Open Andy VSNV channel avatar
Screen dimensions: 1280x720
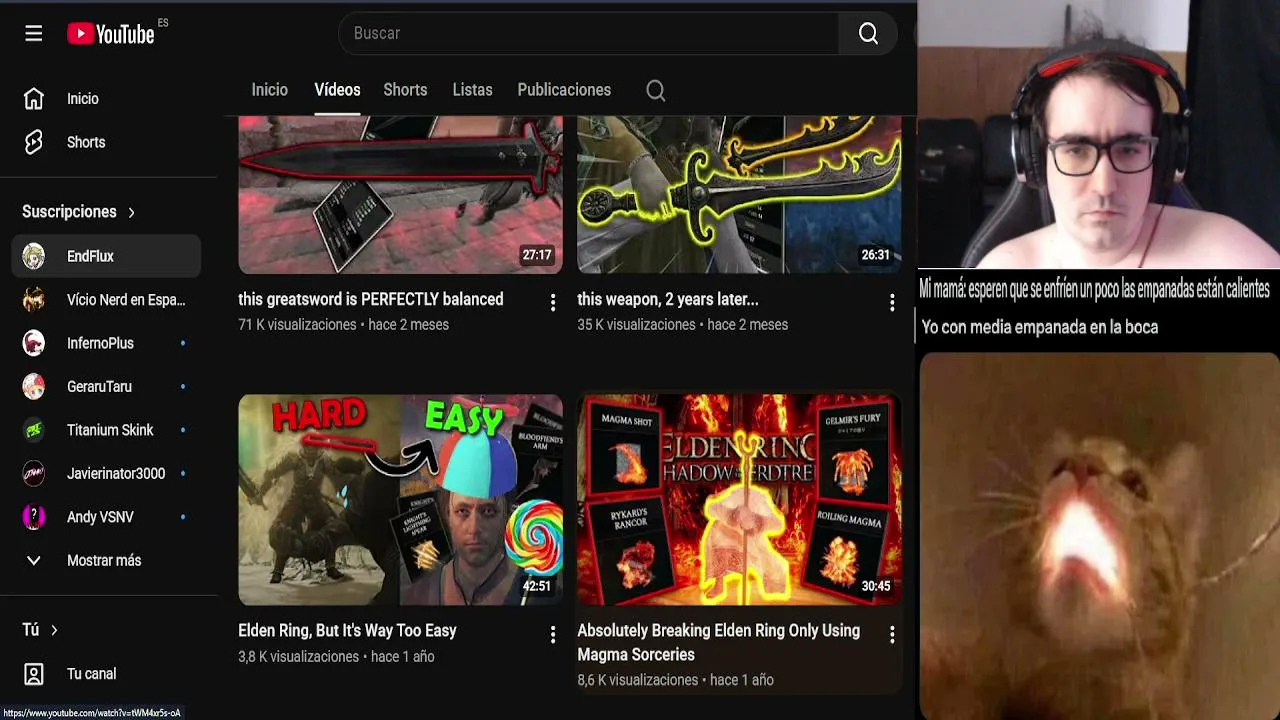point(34,517)
